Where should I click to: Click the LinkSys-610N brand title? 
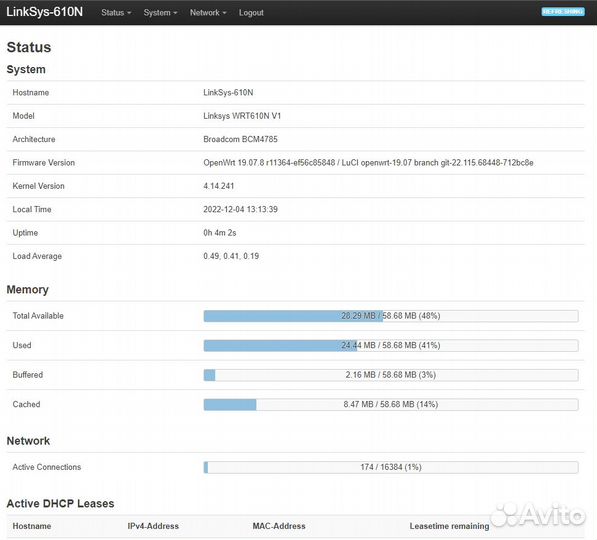(45, 12)
